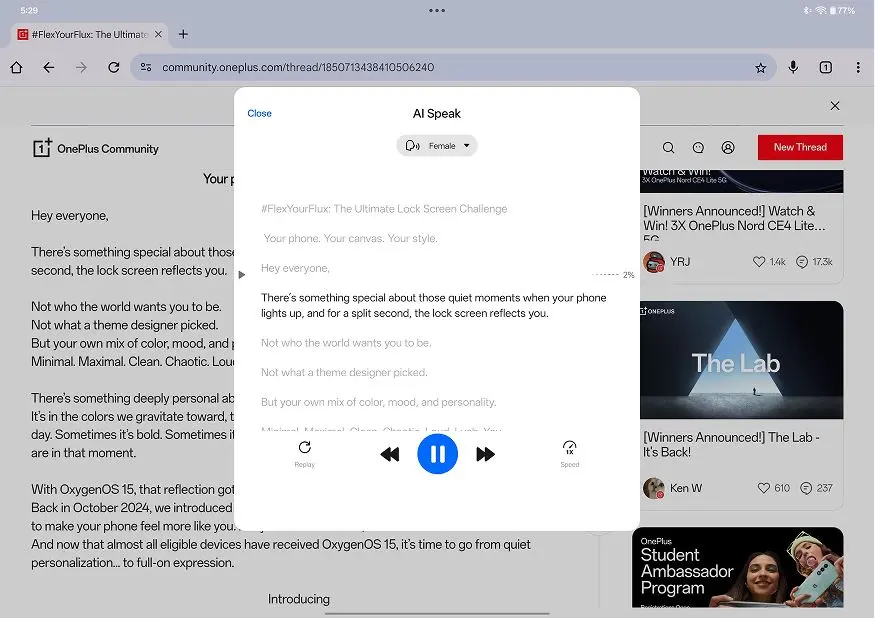Rewind to the previous sentence
The width and height of the screenshot is (875, 618).
point(390,455)
